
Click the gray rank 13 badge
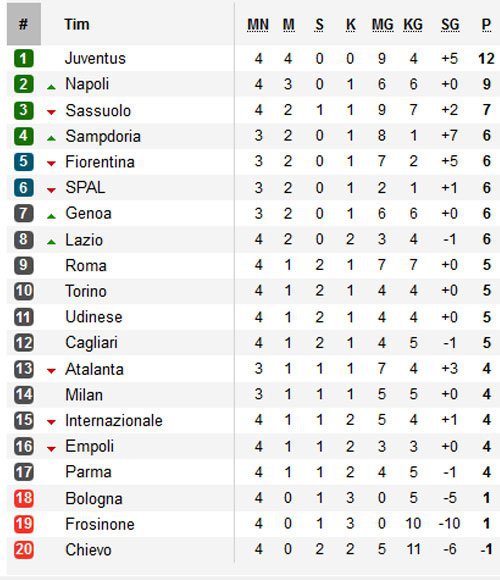pos(24,369)
